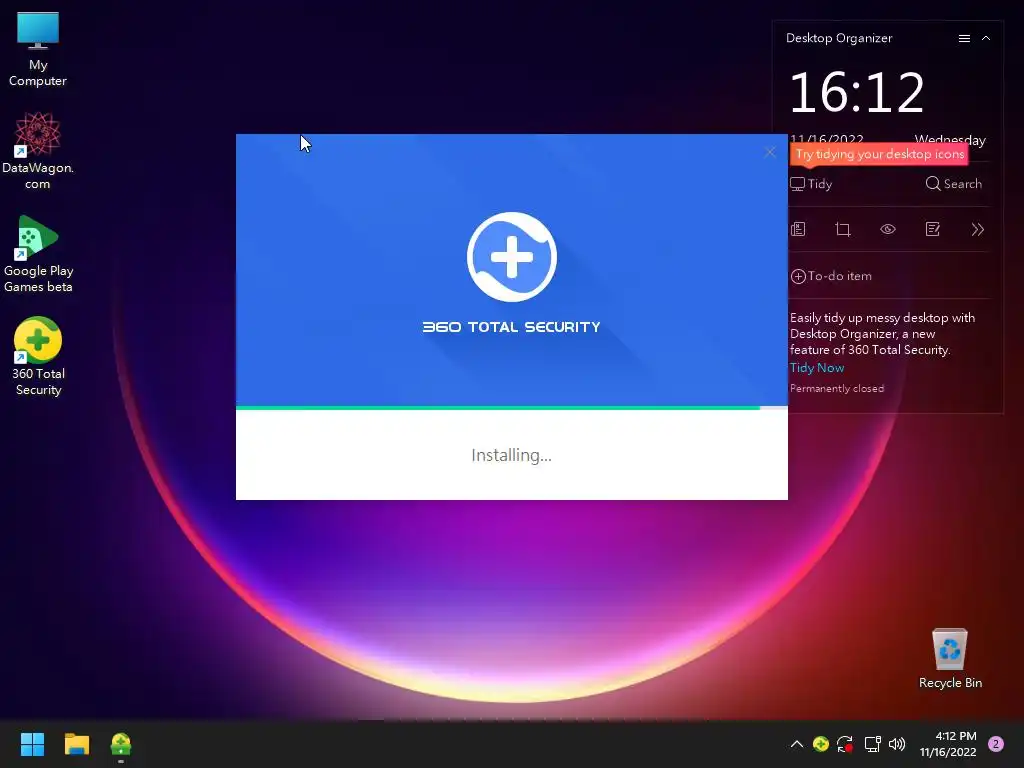Open the notification badge showing 2
Viewport: 1024px width, 768px height.
pyautogui.click(x=996, y=744)
